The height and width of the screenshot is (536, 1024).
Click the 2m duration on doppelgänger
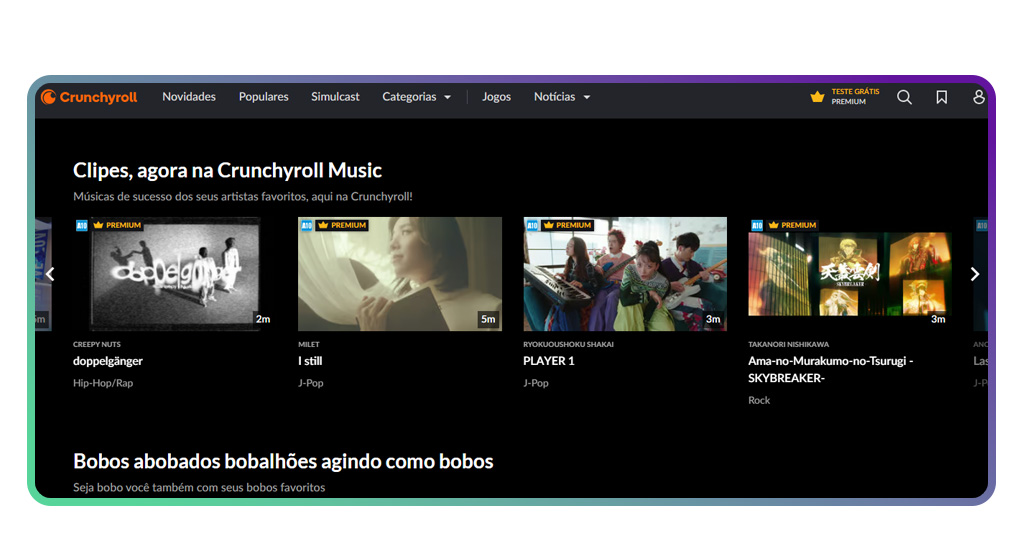tap(263, 319)
